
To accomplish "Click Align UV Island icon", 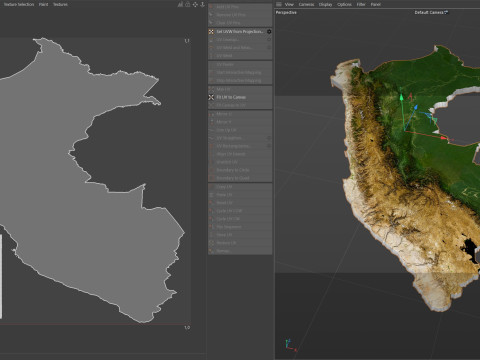I will pyautogui.click(x=211, y=154).
